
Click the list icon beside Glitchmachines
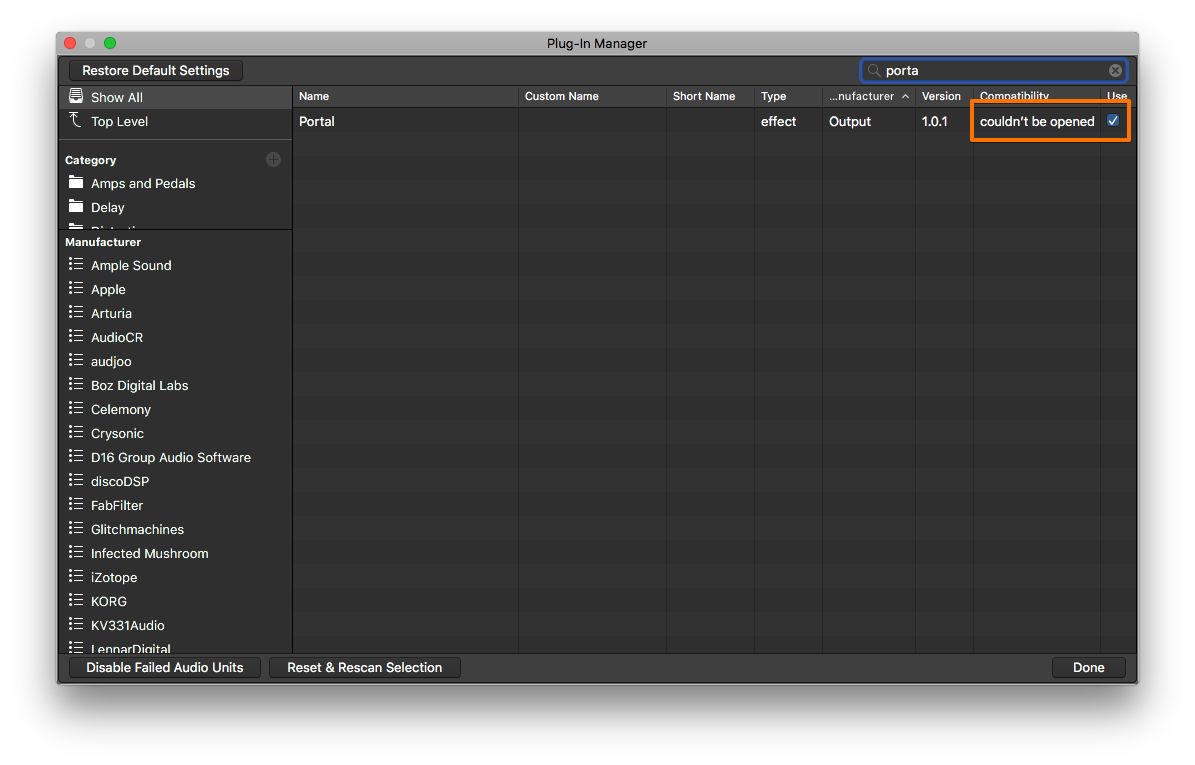point(75,528)
